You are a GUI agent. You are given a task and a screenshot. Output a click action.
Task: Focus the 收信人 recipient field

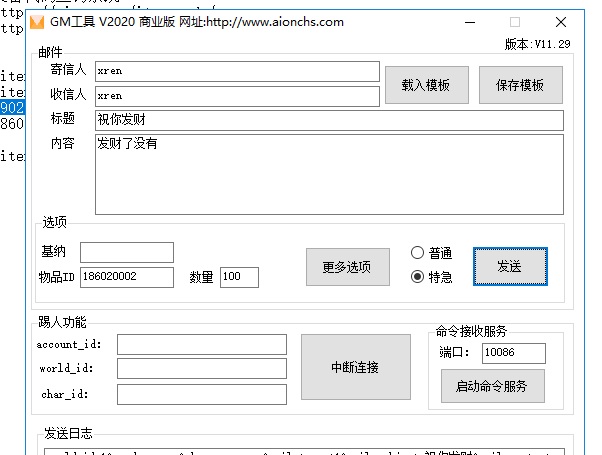point(237,96)
